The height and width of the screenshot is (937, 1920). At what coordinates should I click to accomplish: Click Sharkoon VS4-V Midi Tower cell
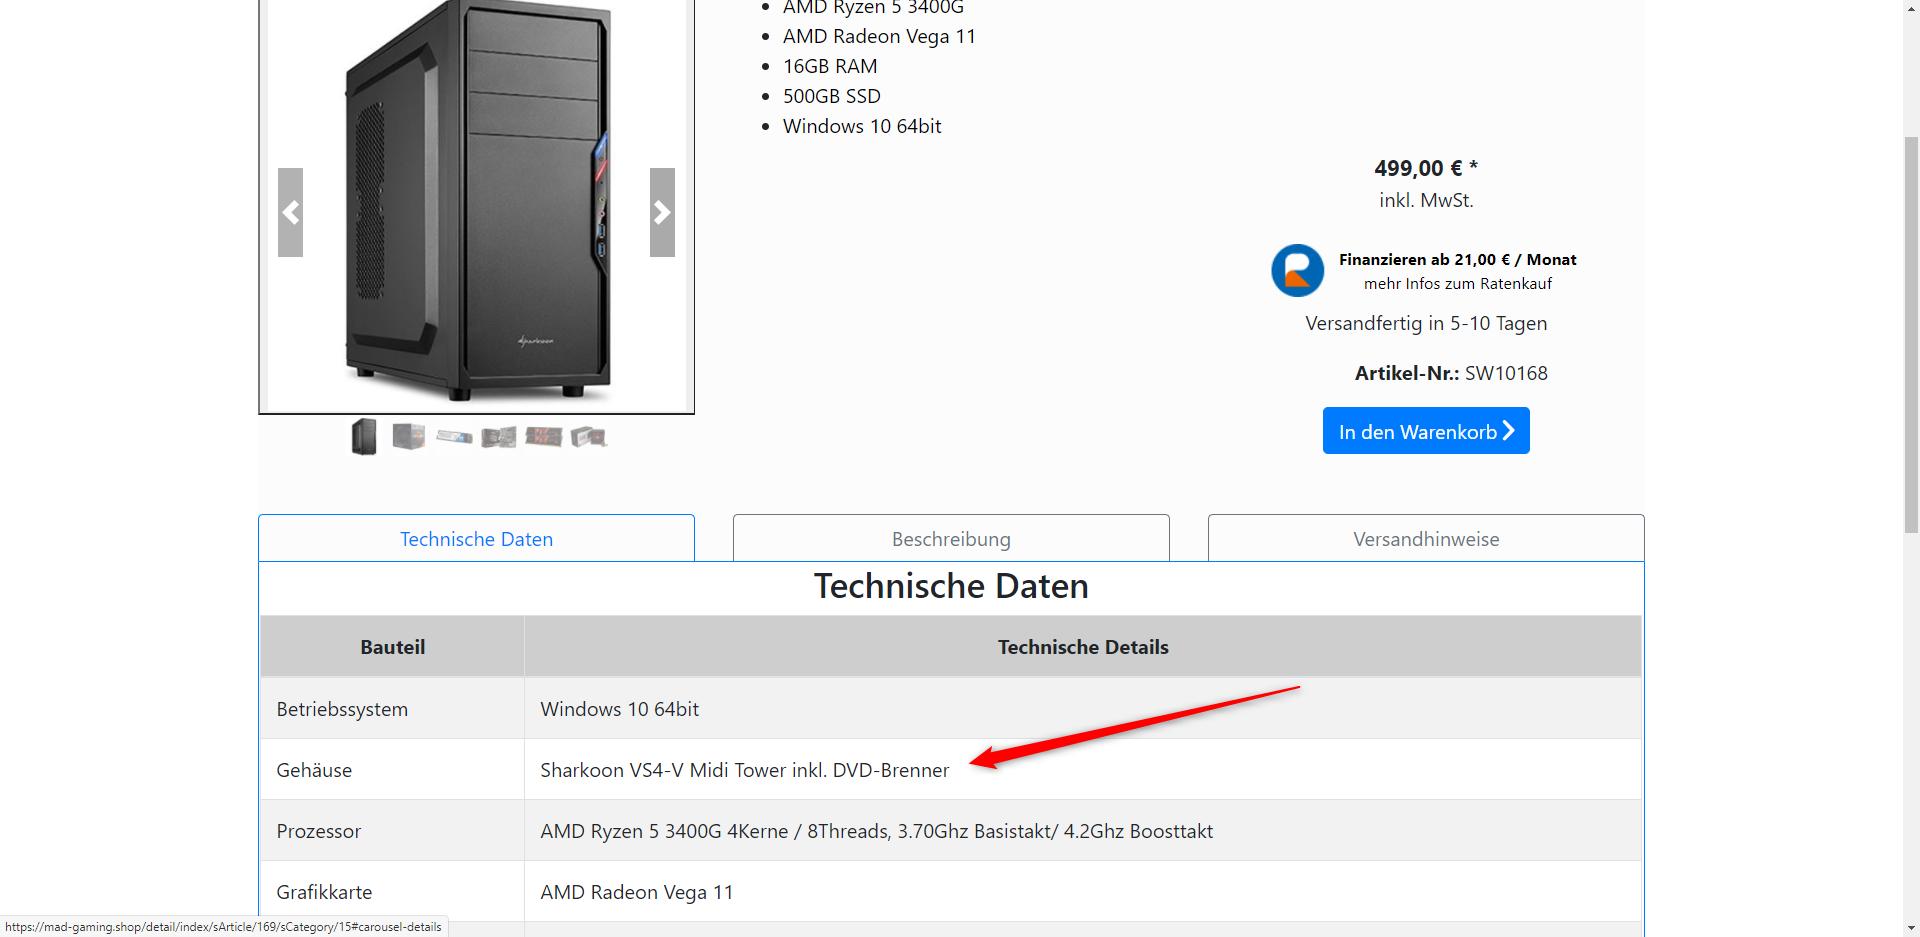click(x=1083, y=770)
